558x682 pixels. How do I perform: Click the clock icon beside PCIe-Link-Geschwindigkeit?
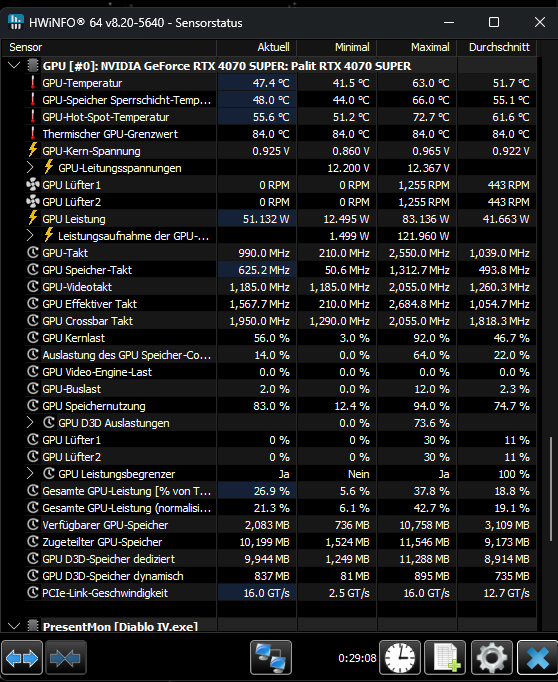point(33,592)
